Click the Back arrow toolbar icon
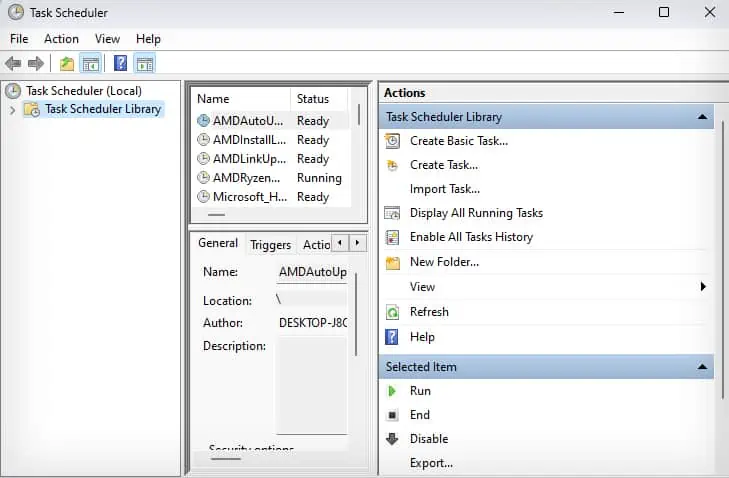The height and width of the screenshot is (478, 729). (x=13, y=63)
